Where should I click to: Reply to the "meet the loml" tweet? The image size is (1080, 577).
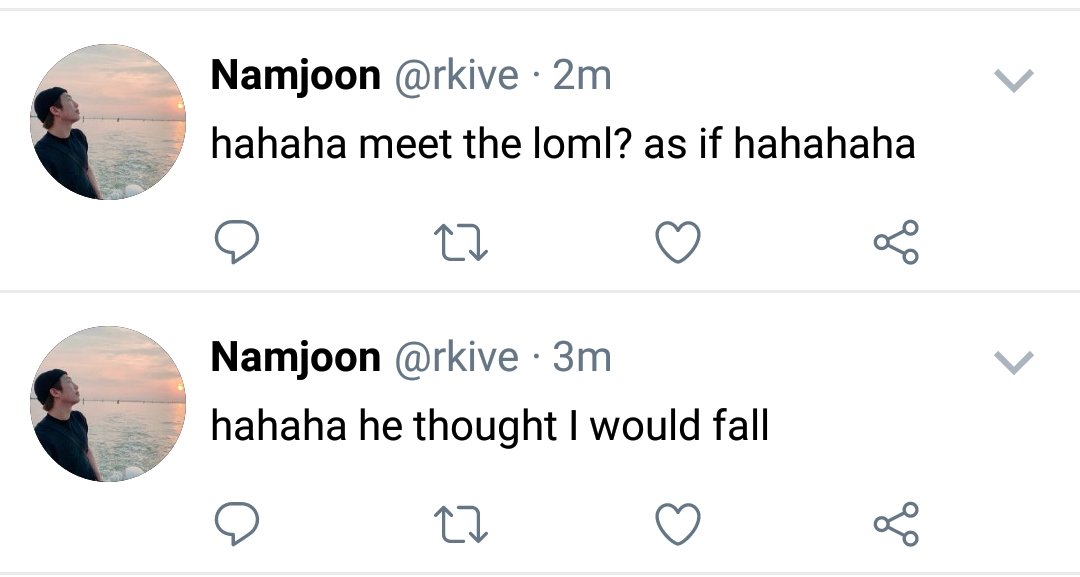point(237,242)
